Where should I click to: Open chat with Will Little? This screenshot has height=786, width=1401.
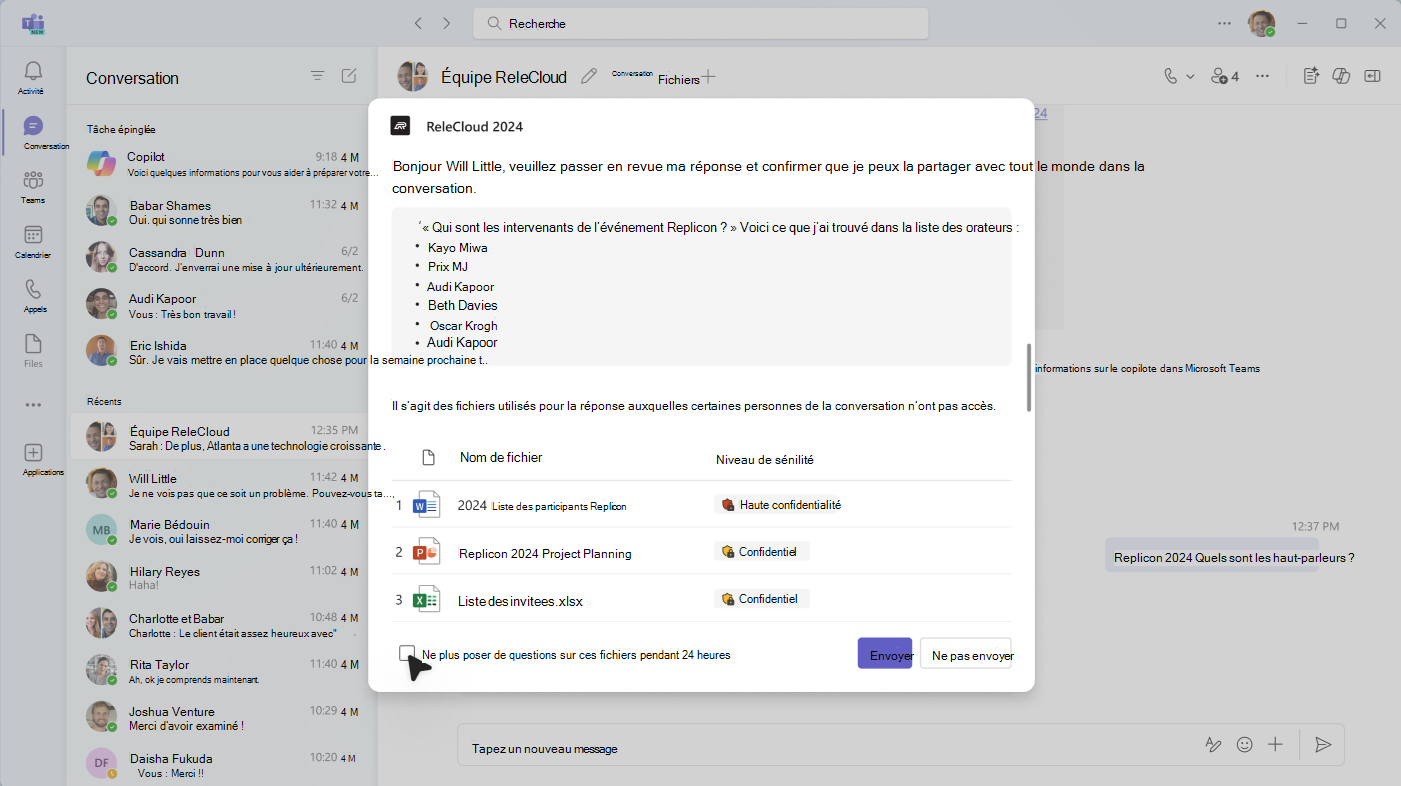(222, 485)
